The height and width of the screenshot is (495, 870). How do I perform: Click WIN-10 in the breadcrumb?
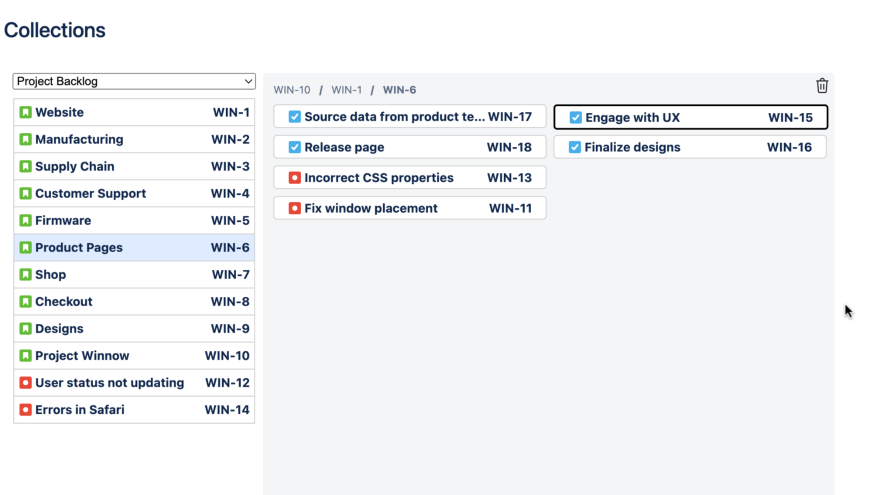[x=292, y=90]
